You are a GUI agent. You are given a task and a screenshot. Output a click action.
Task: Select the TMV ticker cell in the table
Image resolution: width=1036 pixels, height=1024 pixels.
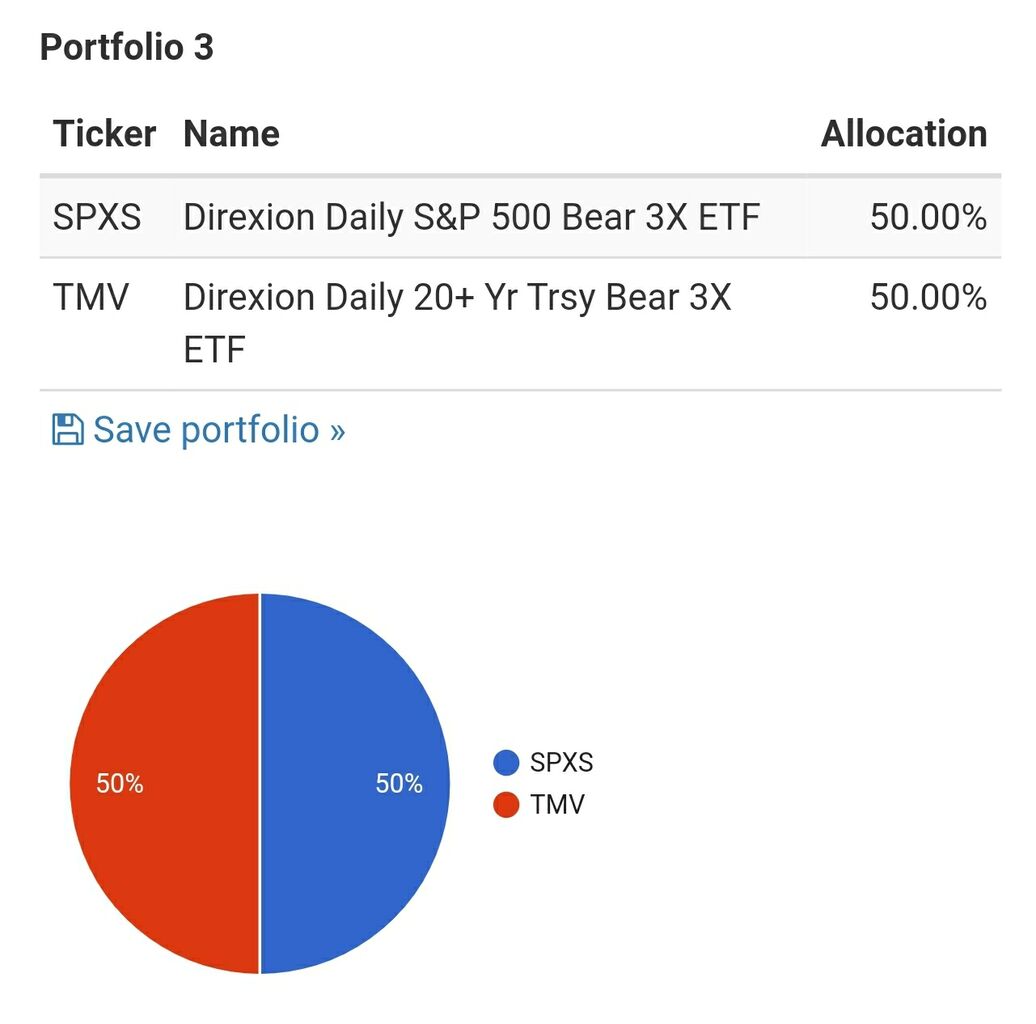(91, 297)
